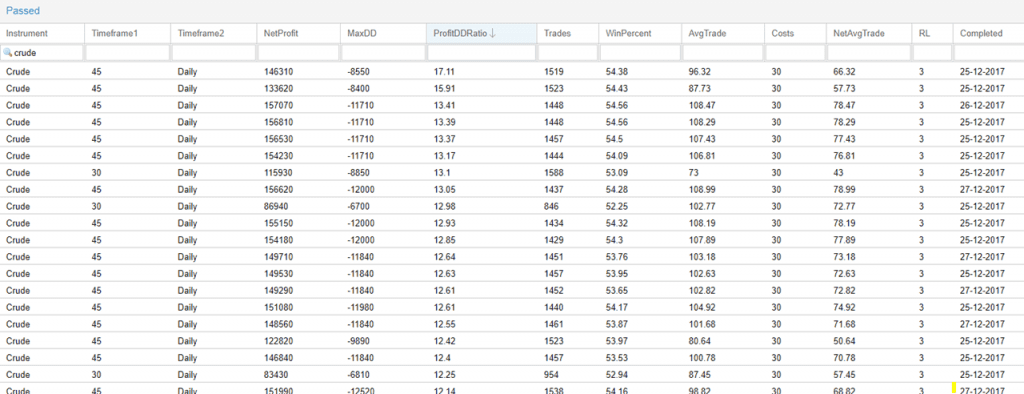Screen dimensions: 1024x394
Task: Select MaxDD value -8550
Action: pos(360,72)
